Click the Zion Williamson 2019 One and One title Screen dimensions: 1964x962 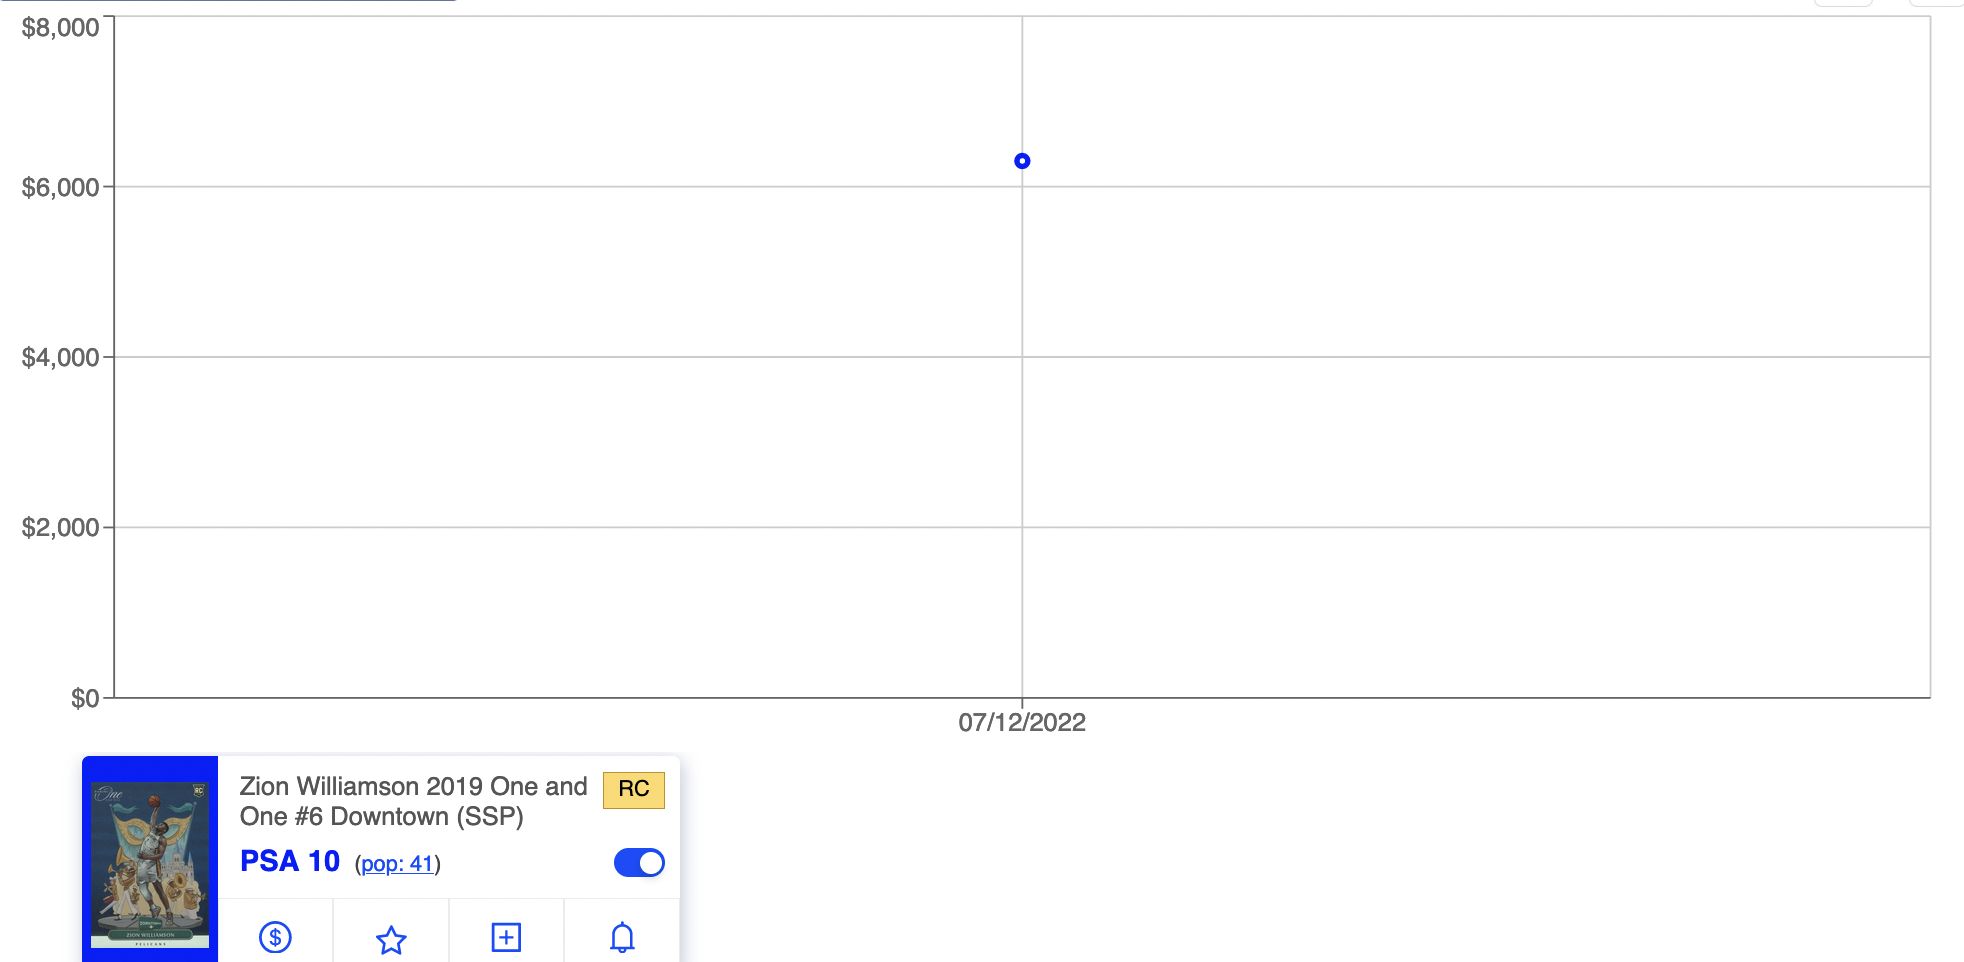(x=412, y=801)
